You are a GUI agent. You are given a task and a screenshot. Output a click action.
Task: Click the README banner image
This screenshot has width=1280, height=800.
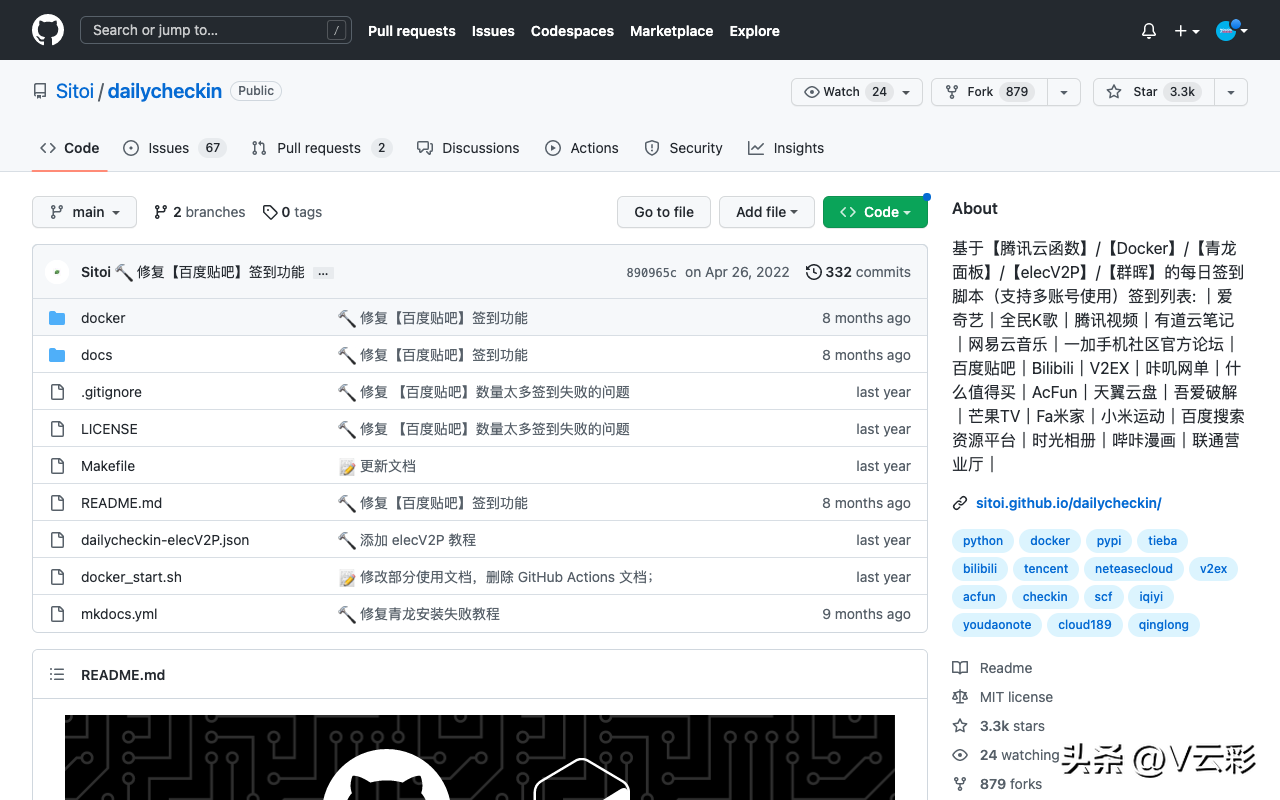[x=480, y=757]
